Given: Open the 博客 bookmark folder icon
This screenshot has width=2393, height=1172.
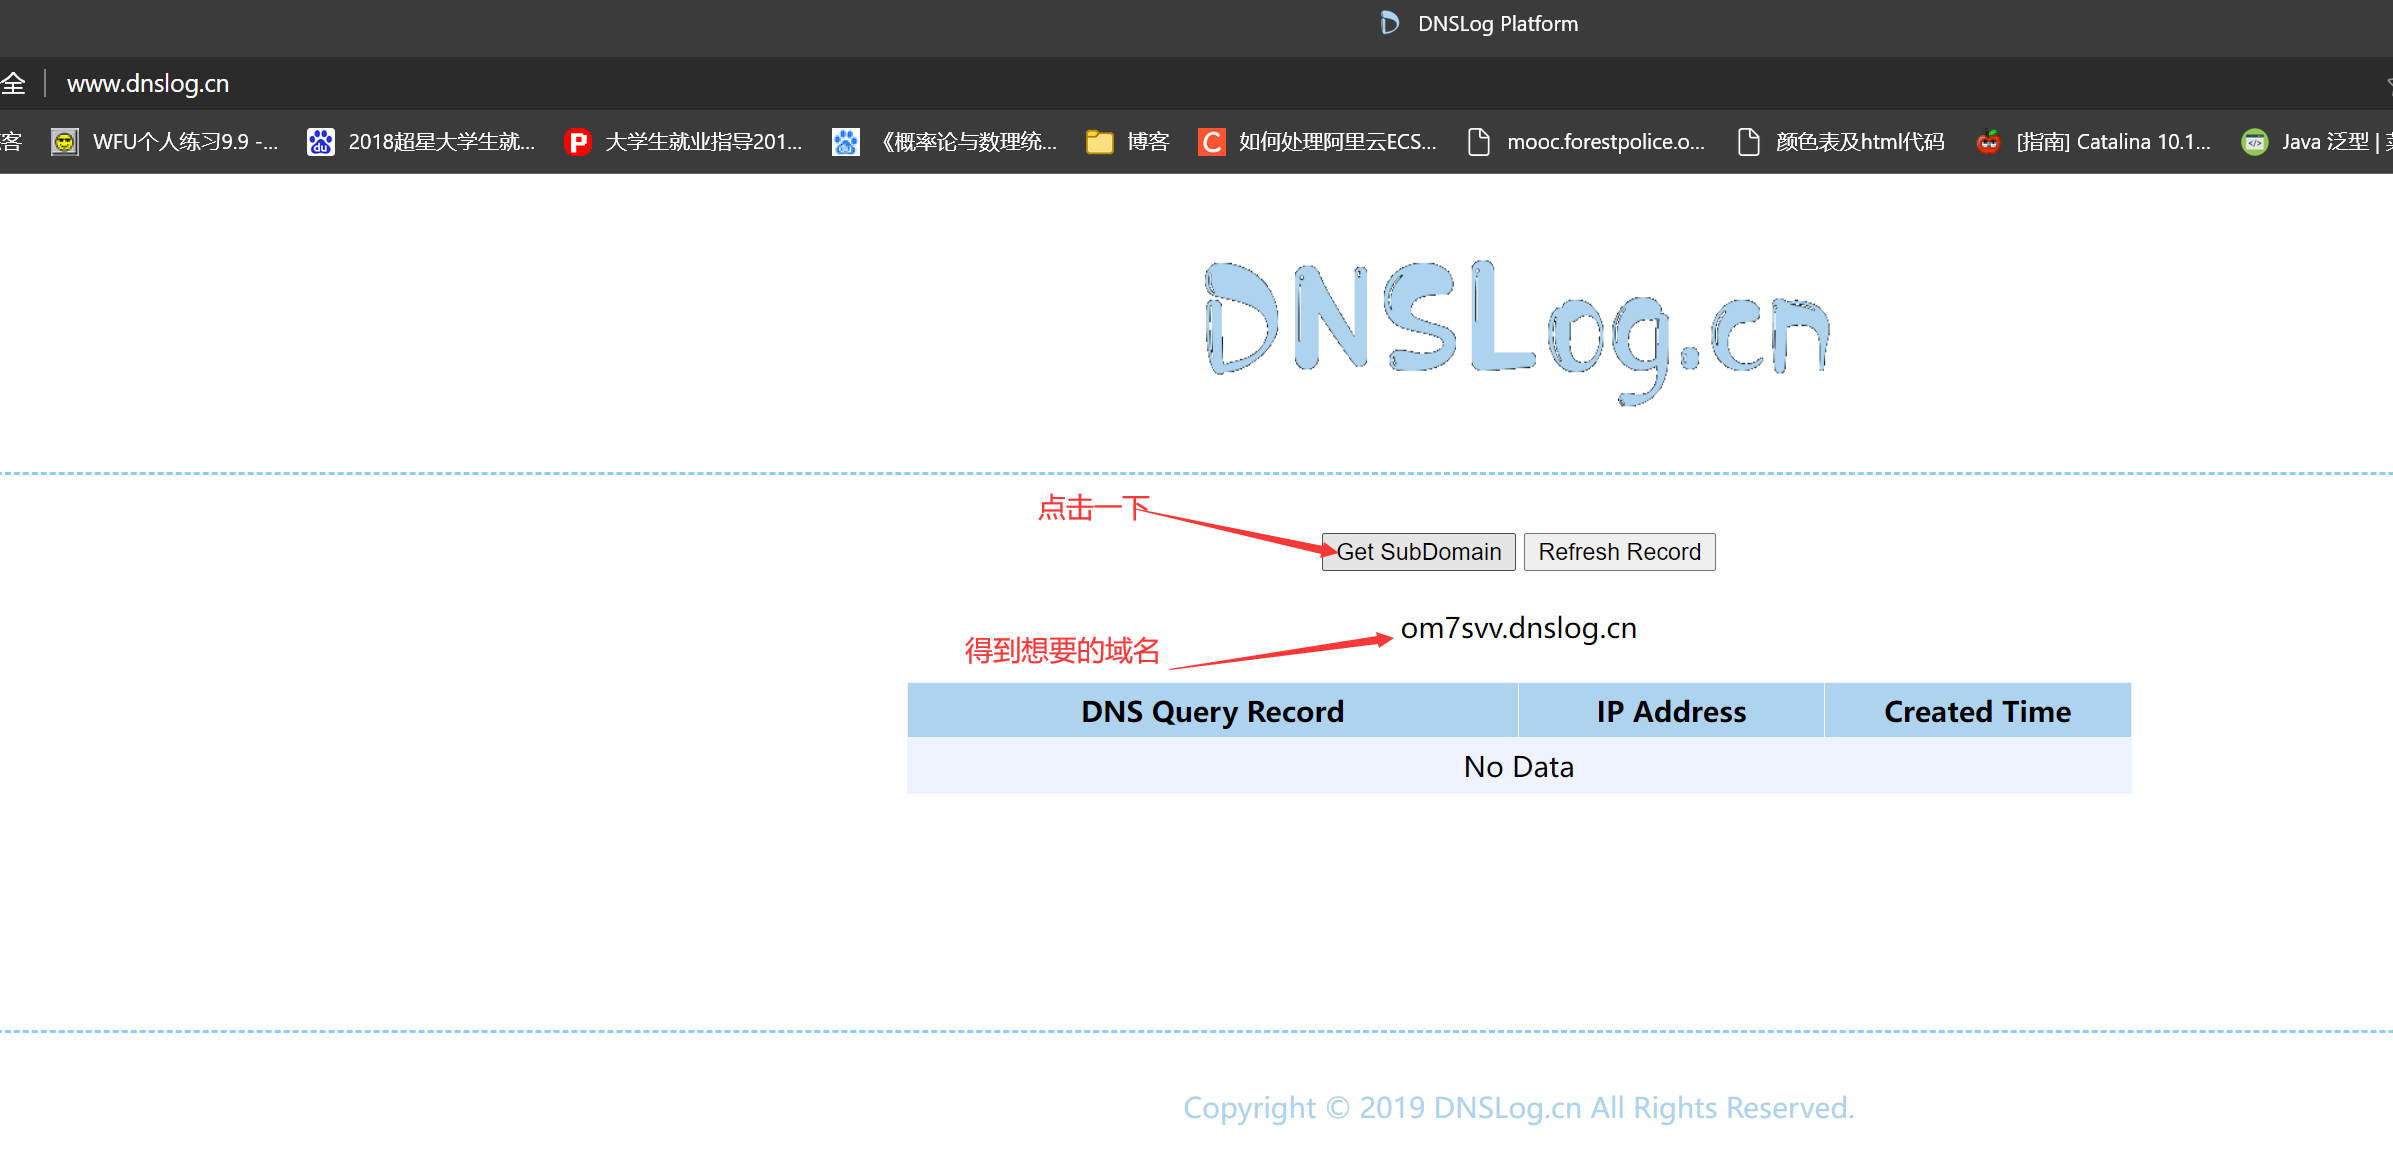Looking at the screenshot, I should (1099, 142).
